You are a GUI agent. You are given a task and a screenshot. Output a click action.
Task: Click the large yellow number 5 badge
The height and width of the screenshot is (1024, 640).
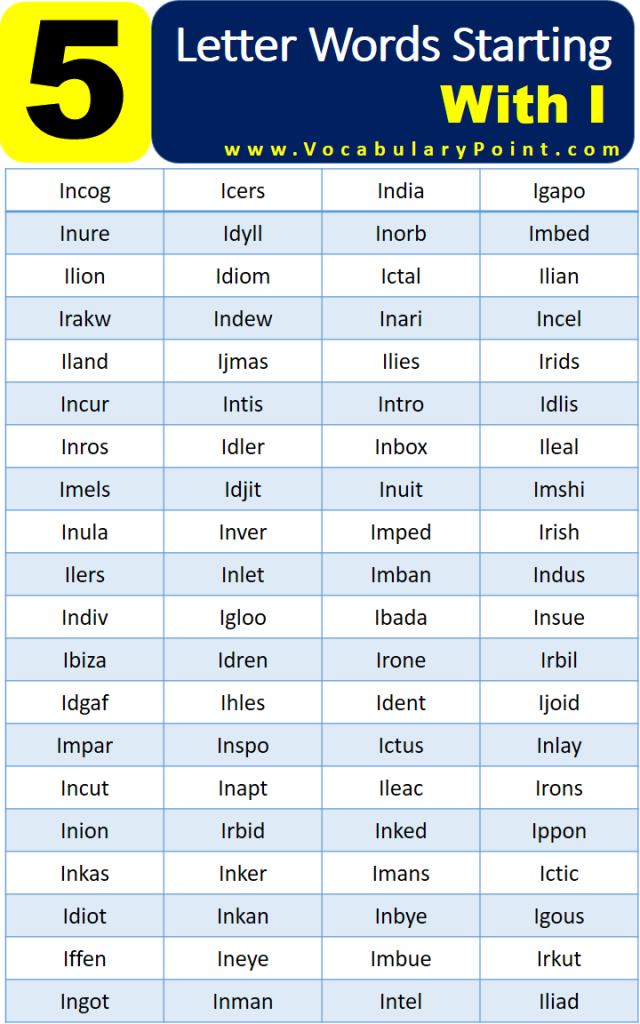click(76, 83)
